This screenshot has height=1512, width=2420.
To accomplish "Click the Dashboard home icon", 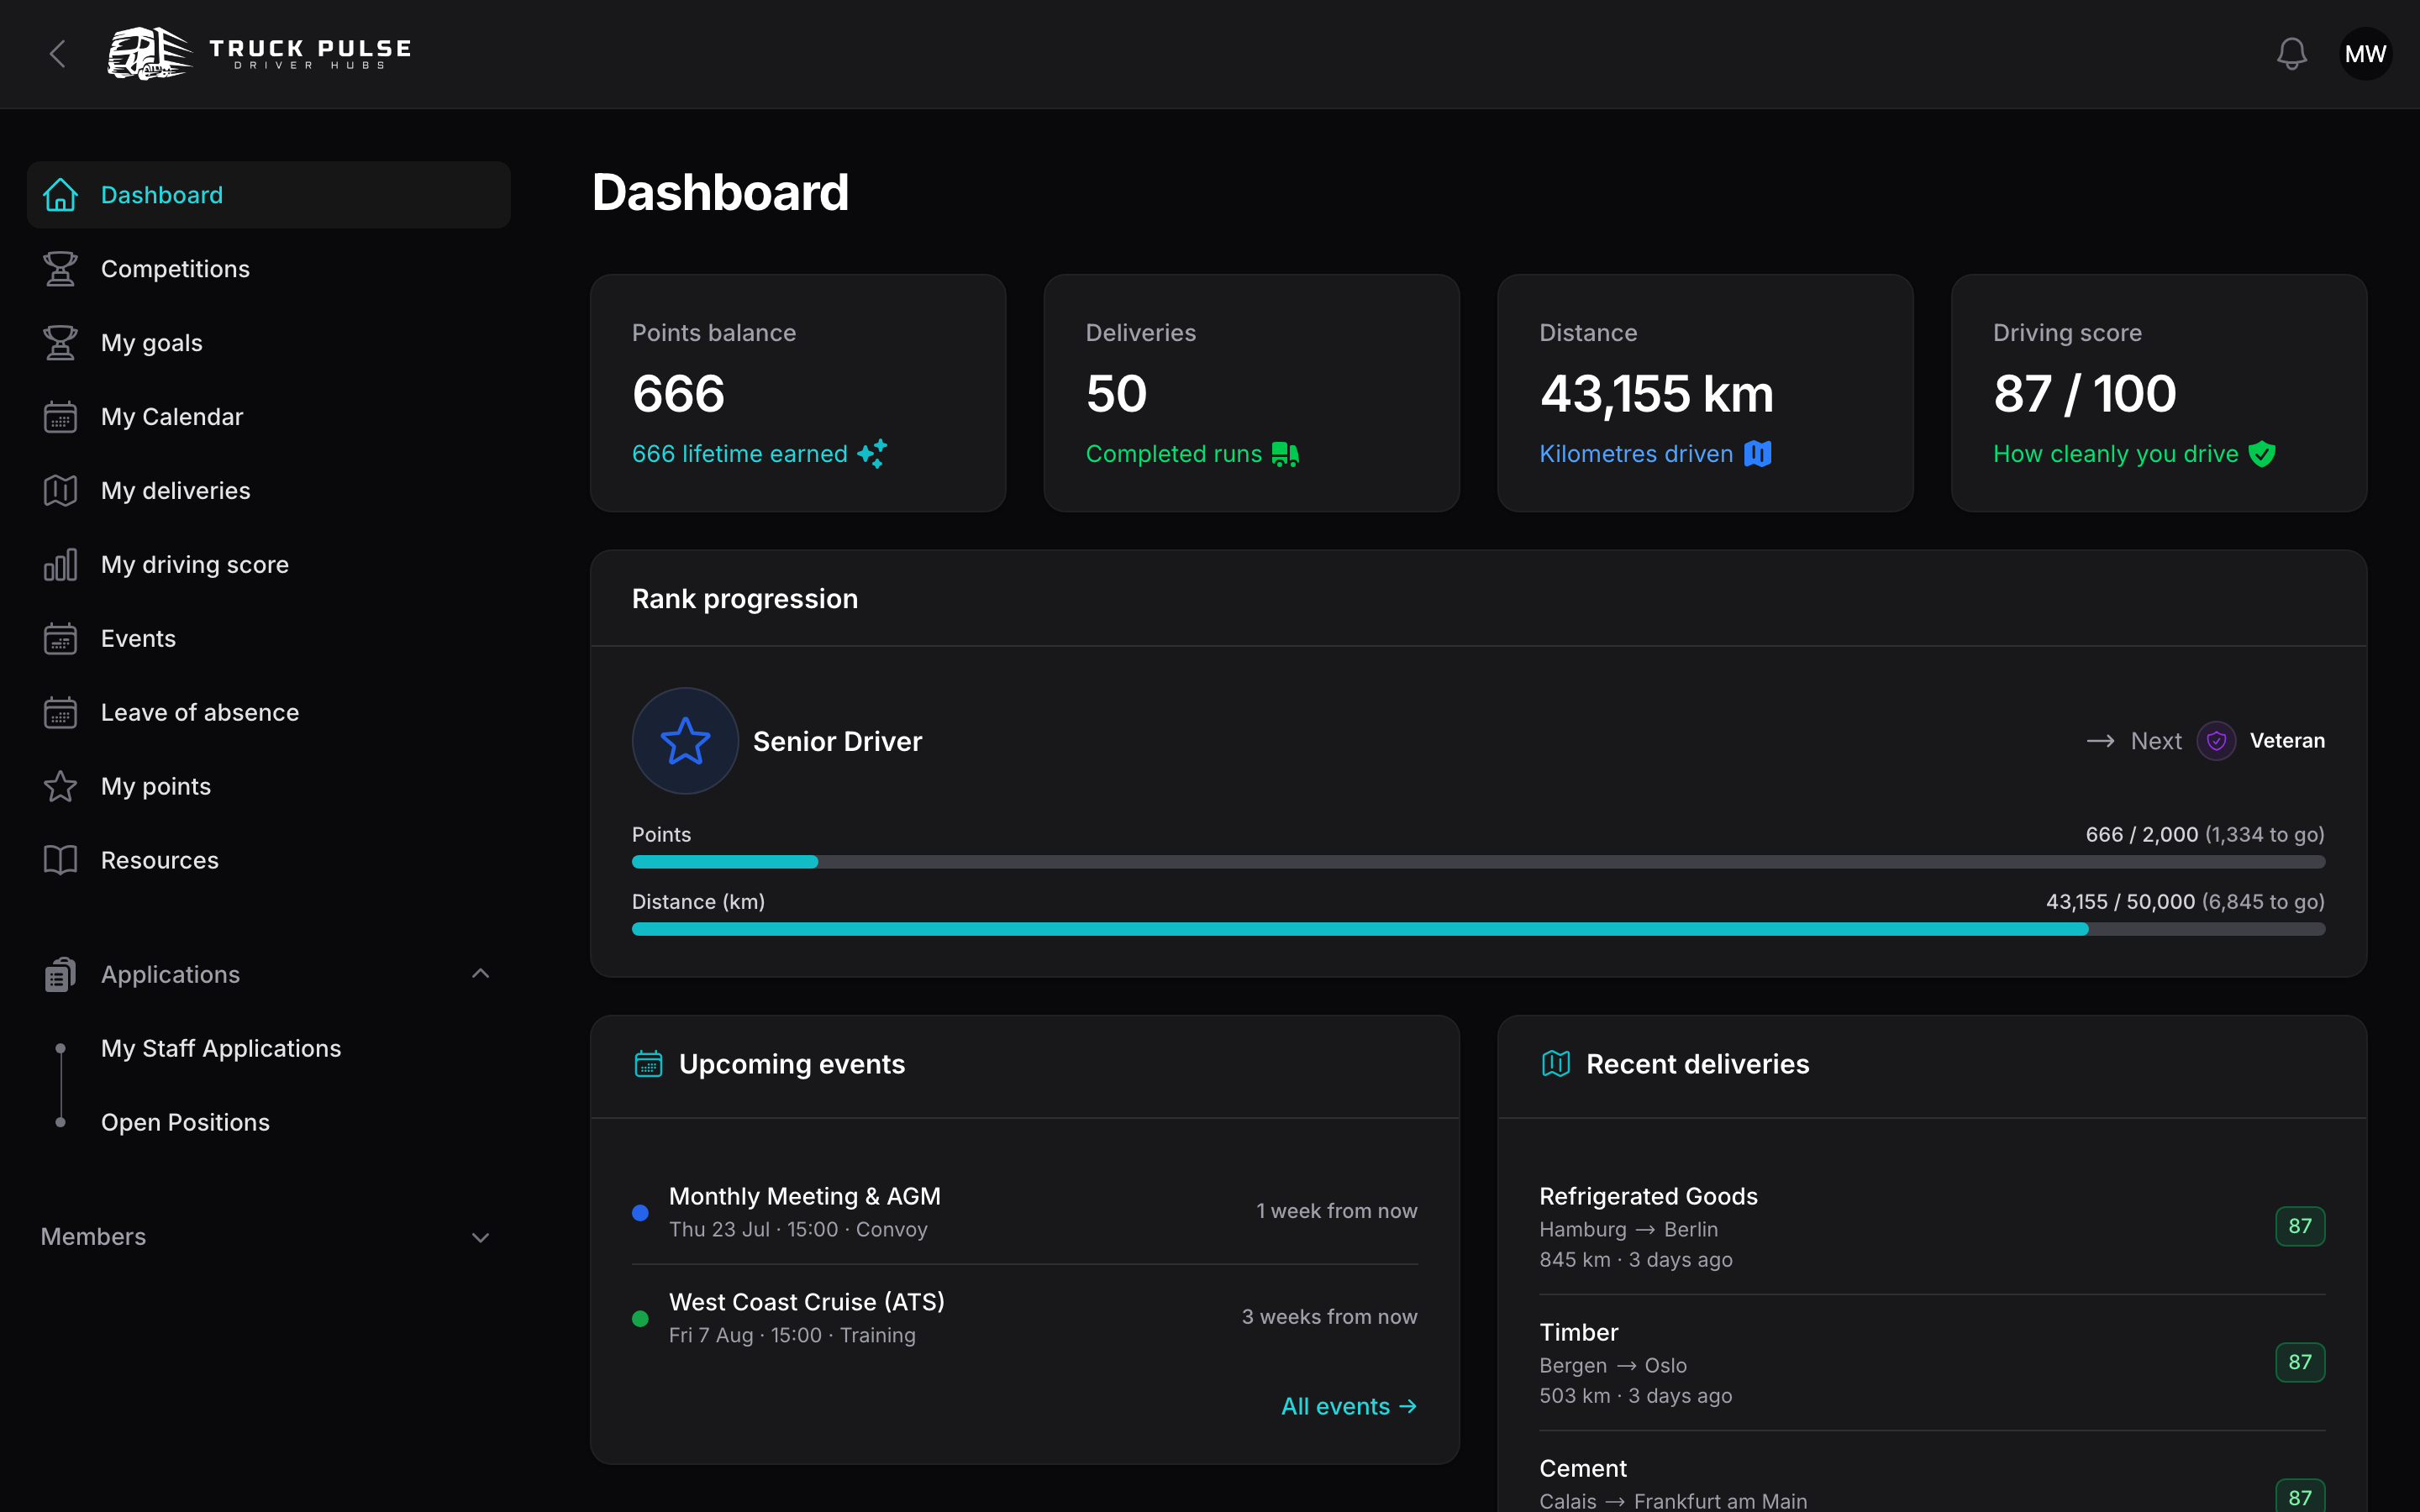I will (61, 195).
